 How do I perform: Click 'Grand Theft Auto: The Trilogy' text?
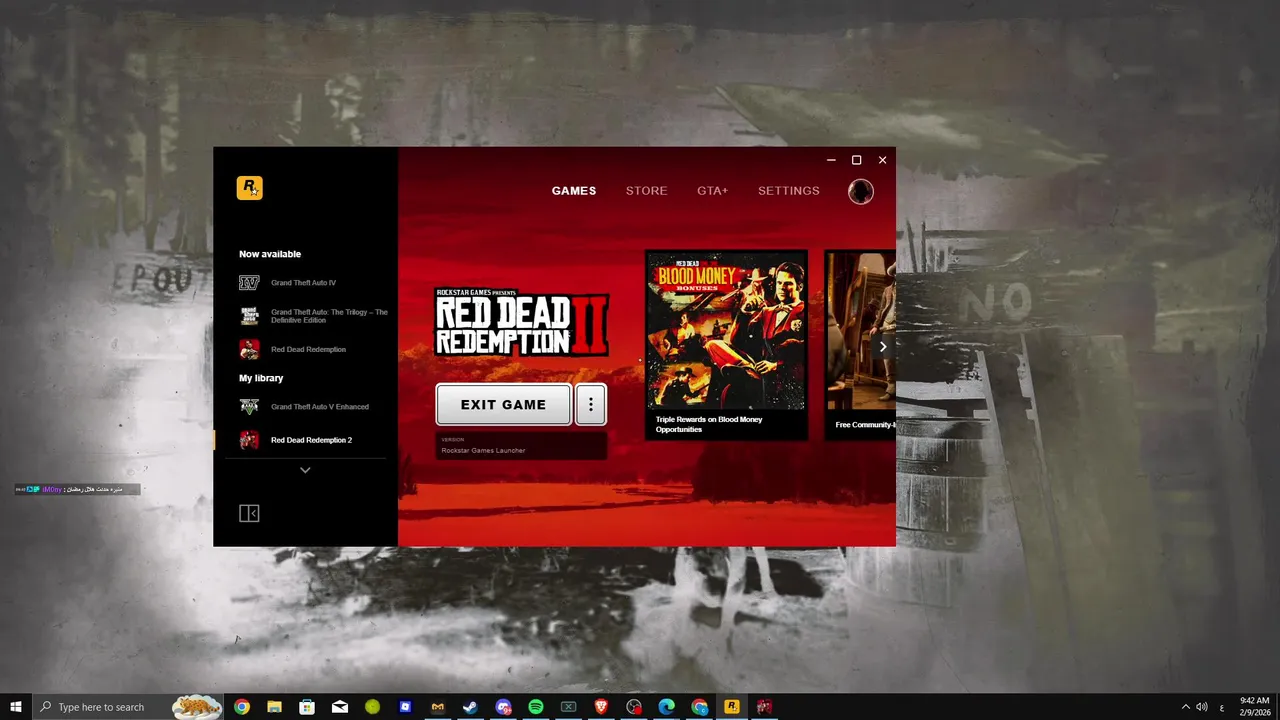click(329, 316)
